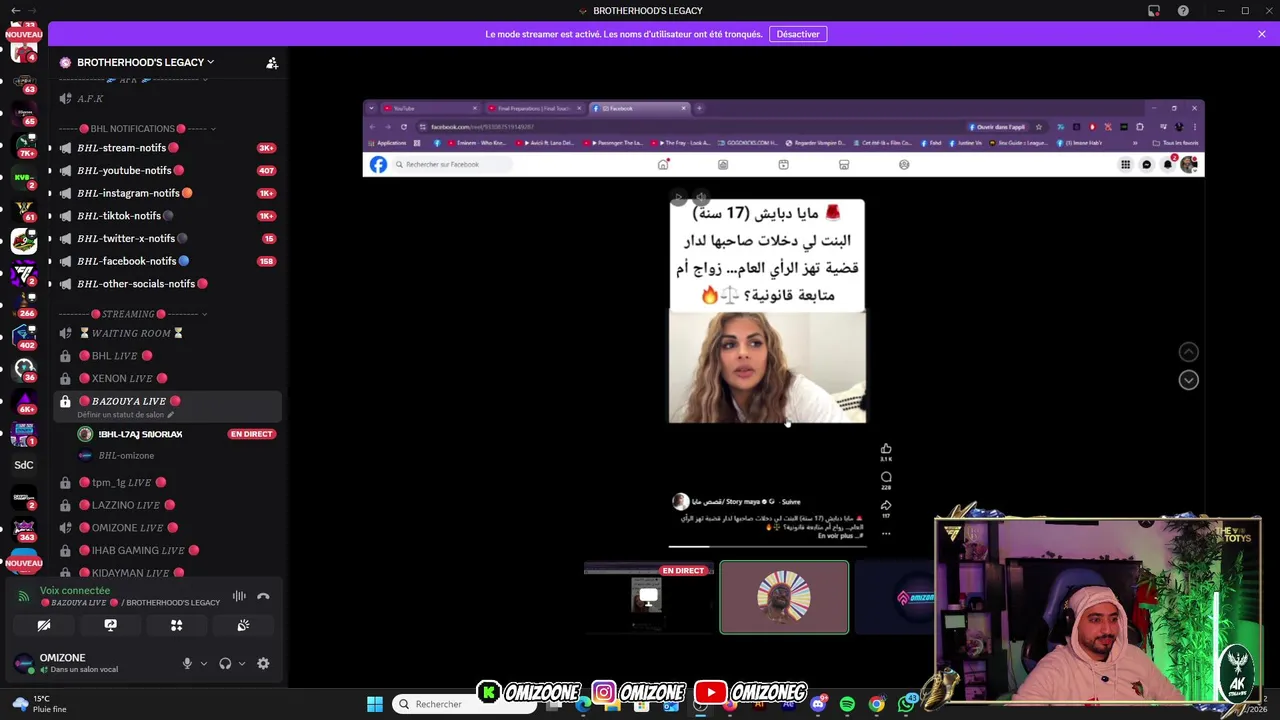Select the highlighted middle participant thumbnail
Screen dimensions: 1280x720
pyautogui.click(x=784, y=598)
